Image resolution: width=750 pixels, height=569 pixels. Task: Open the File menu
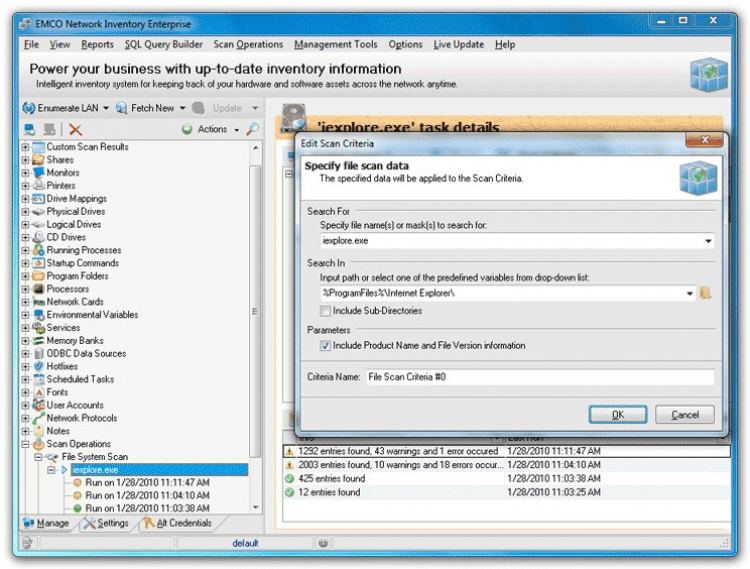pos(32,44)
